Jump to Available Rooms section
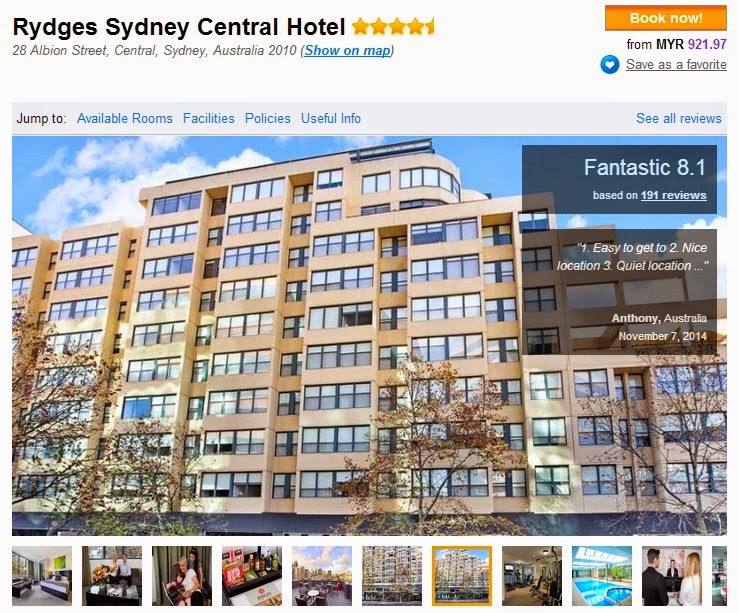Screen dimensions: 739x613 click(x=124, y=118)
